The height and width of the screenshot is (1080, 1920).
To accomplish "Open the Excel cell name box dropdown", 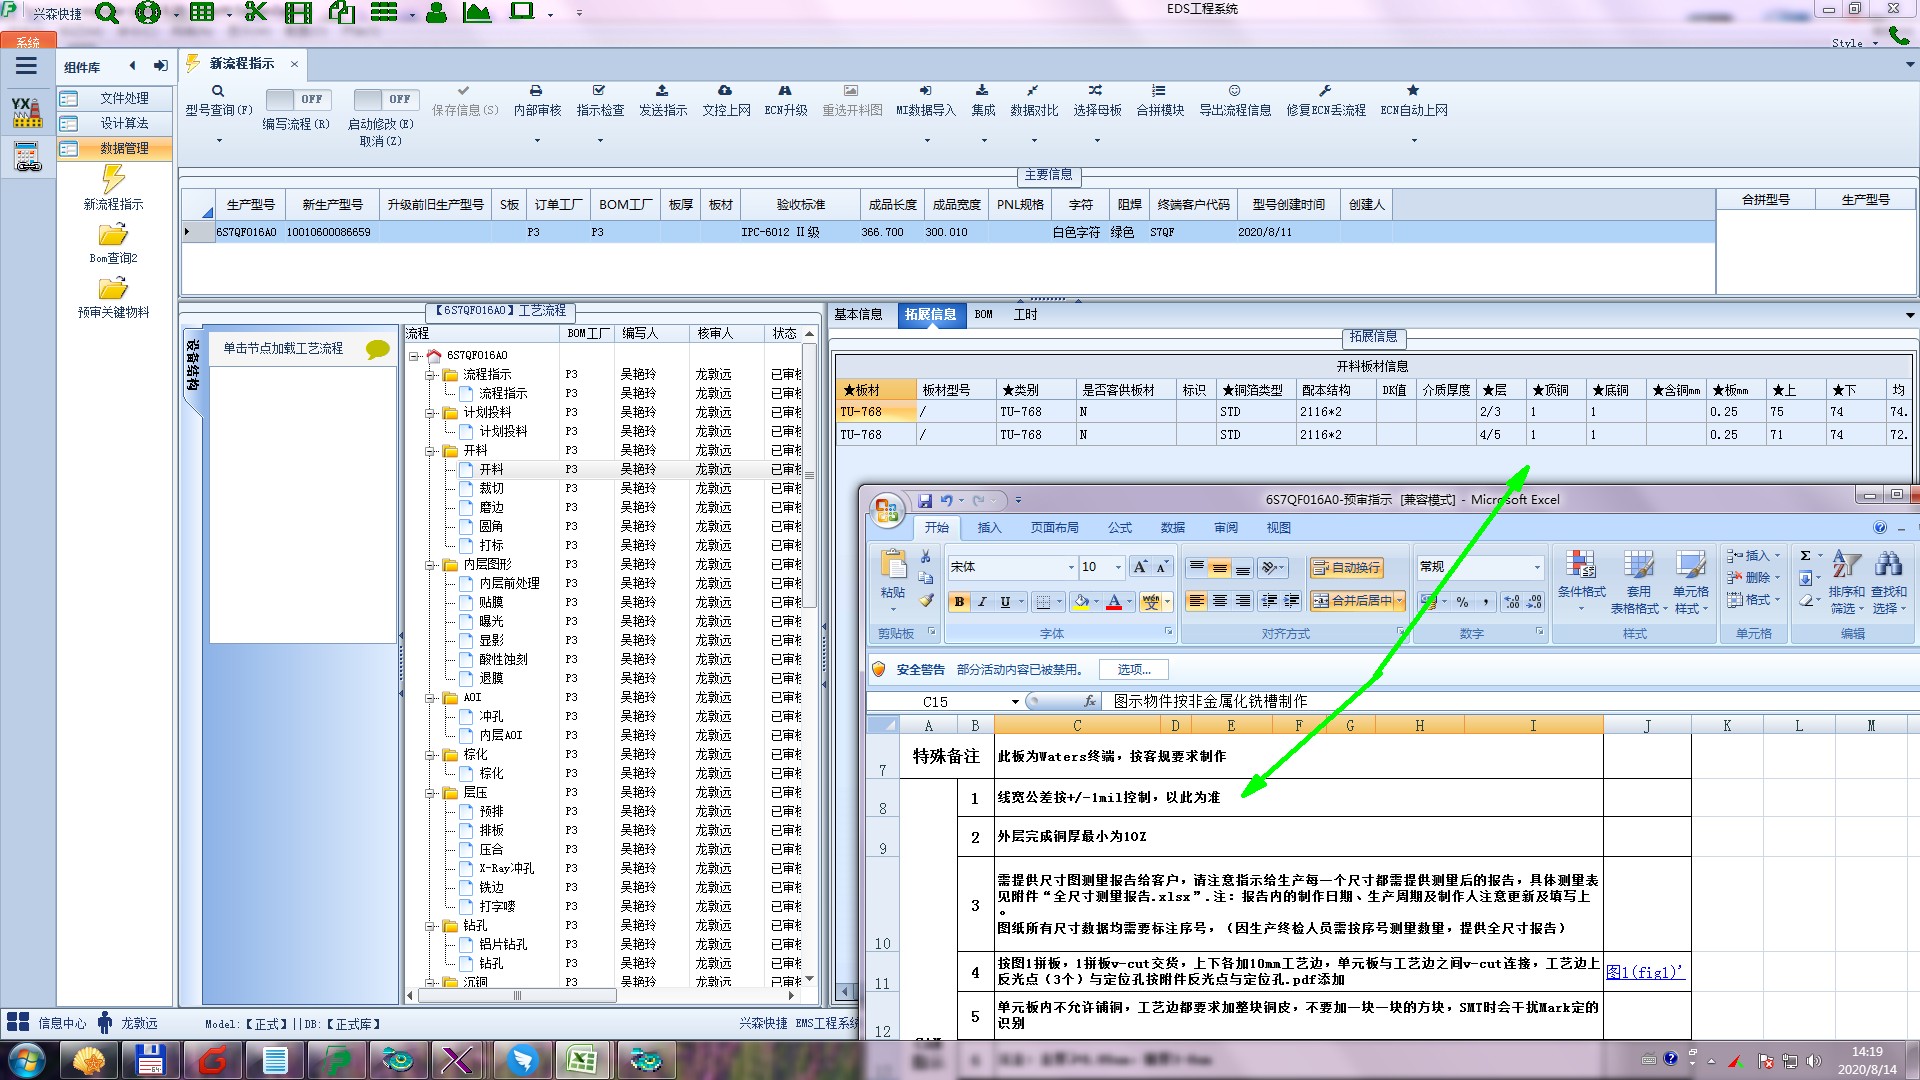I will [x=1014, y=702].
